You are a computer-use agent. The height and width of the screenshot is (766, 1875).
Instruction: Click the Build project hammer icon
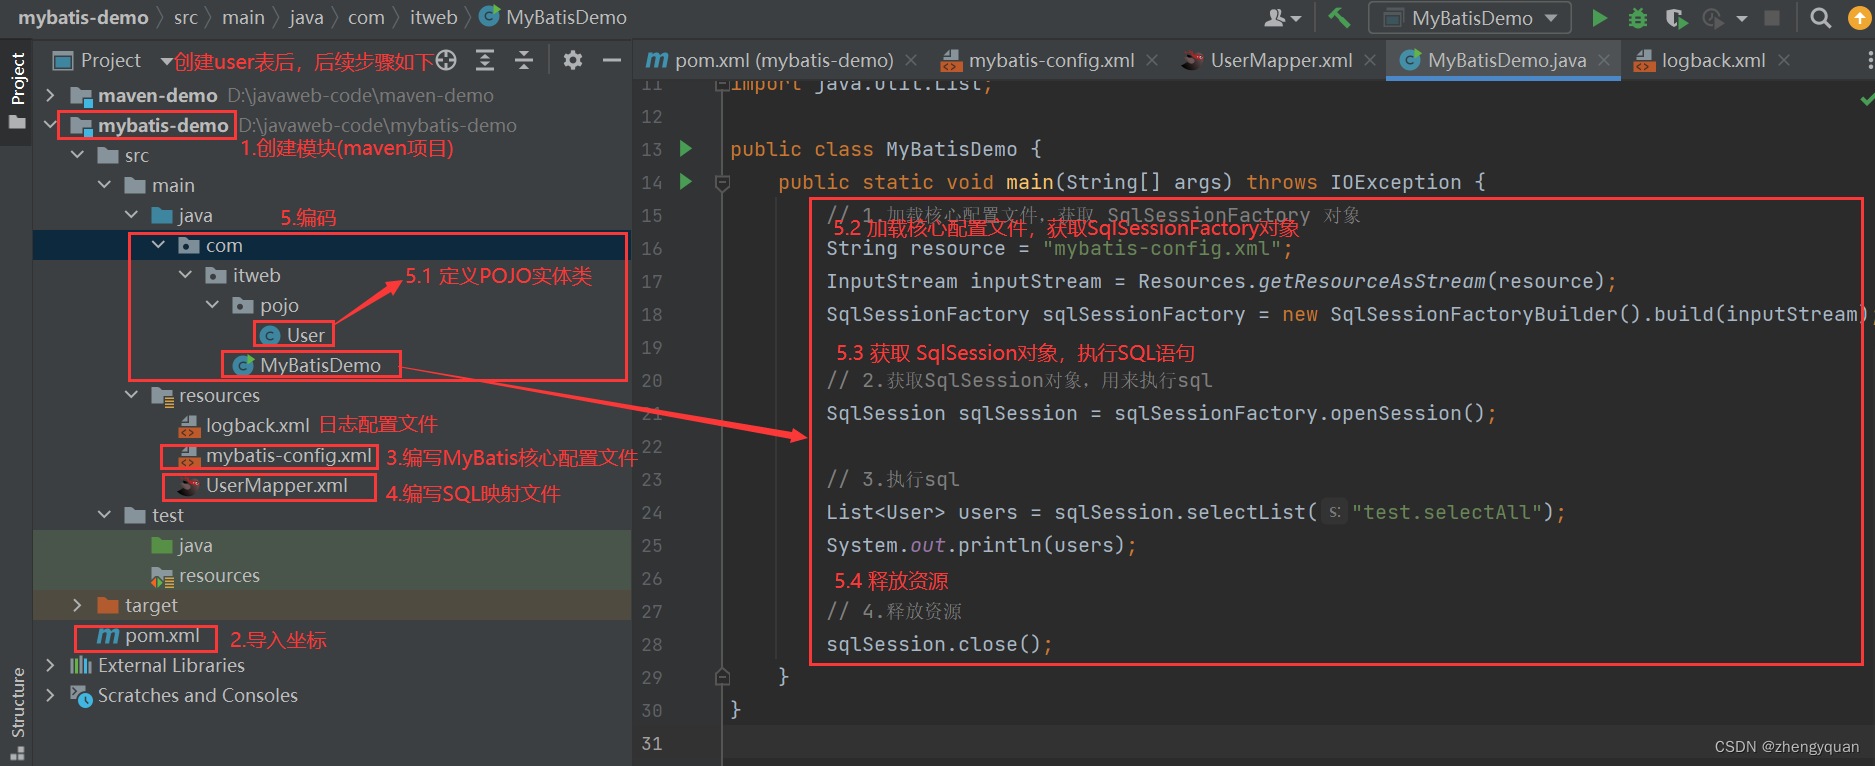[x=1339, y=17]
